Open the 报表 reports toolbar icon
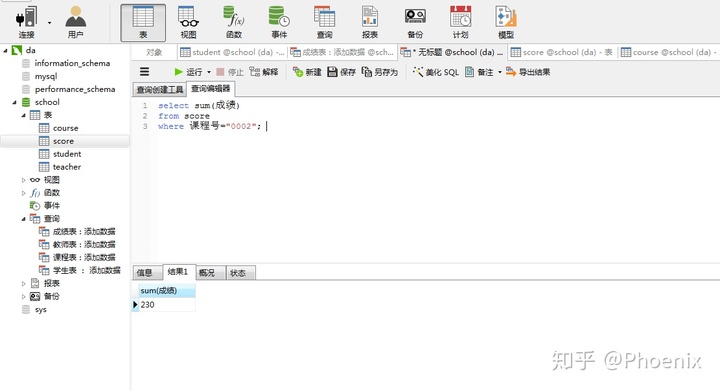The height and width of the screenshot is (391, 720). click(x=370, y=22)
